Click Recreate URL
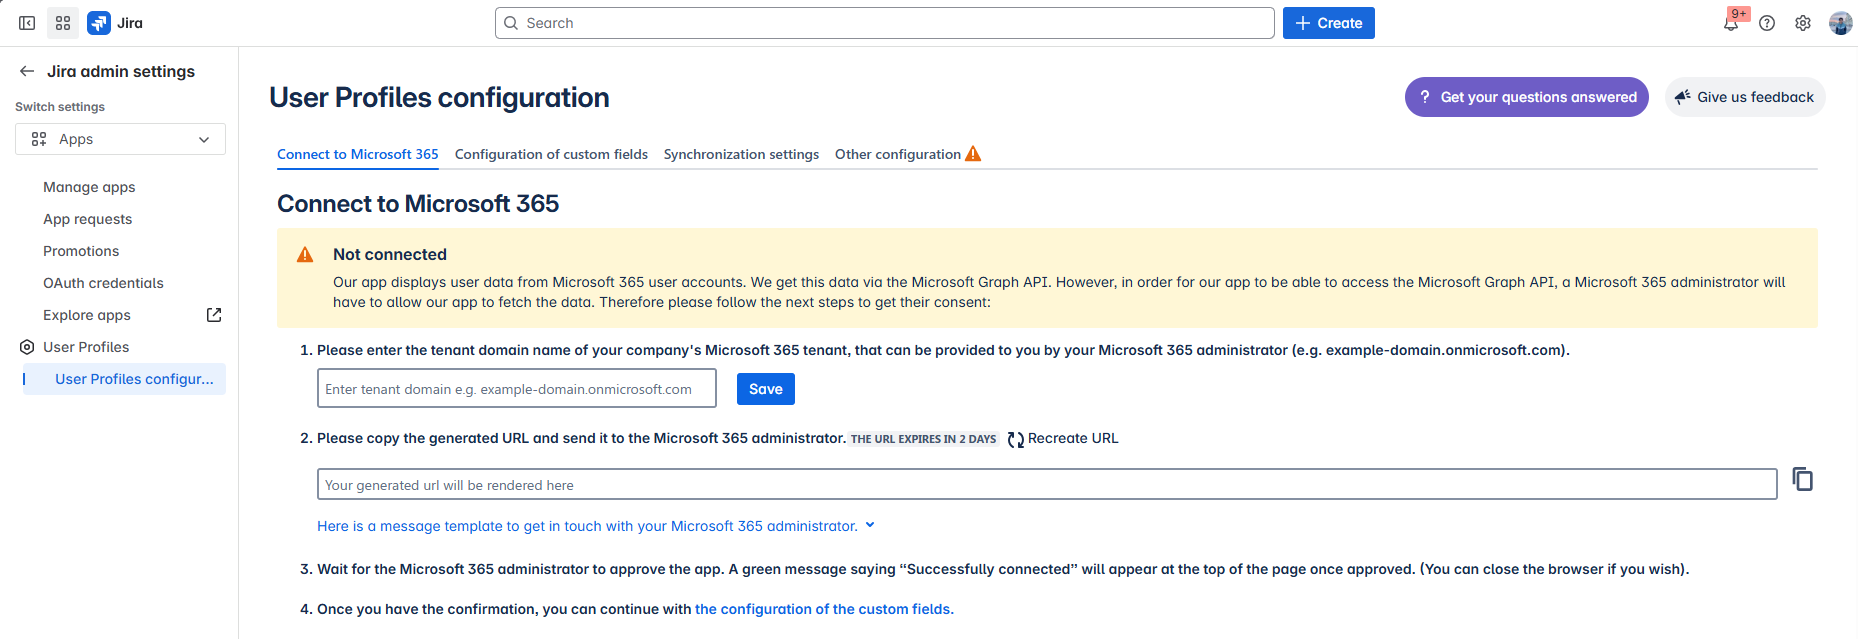Image resolution: width=1858 pixels, height=639 pixels. (1063, 439)
